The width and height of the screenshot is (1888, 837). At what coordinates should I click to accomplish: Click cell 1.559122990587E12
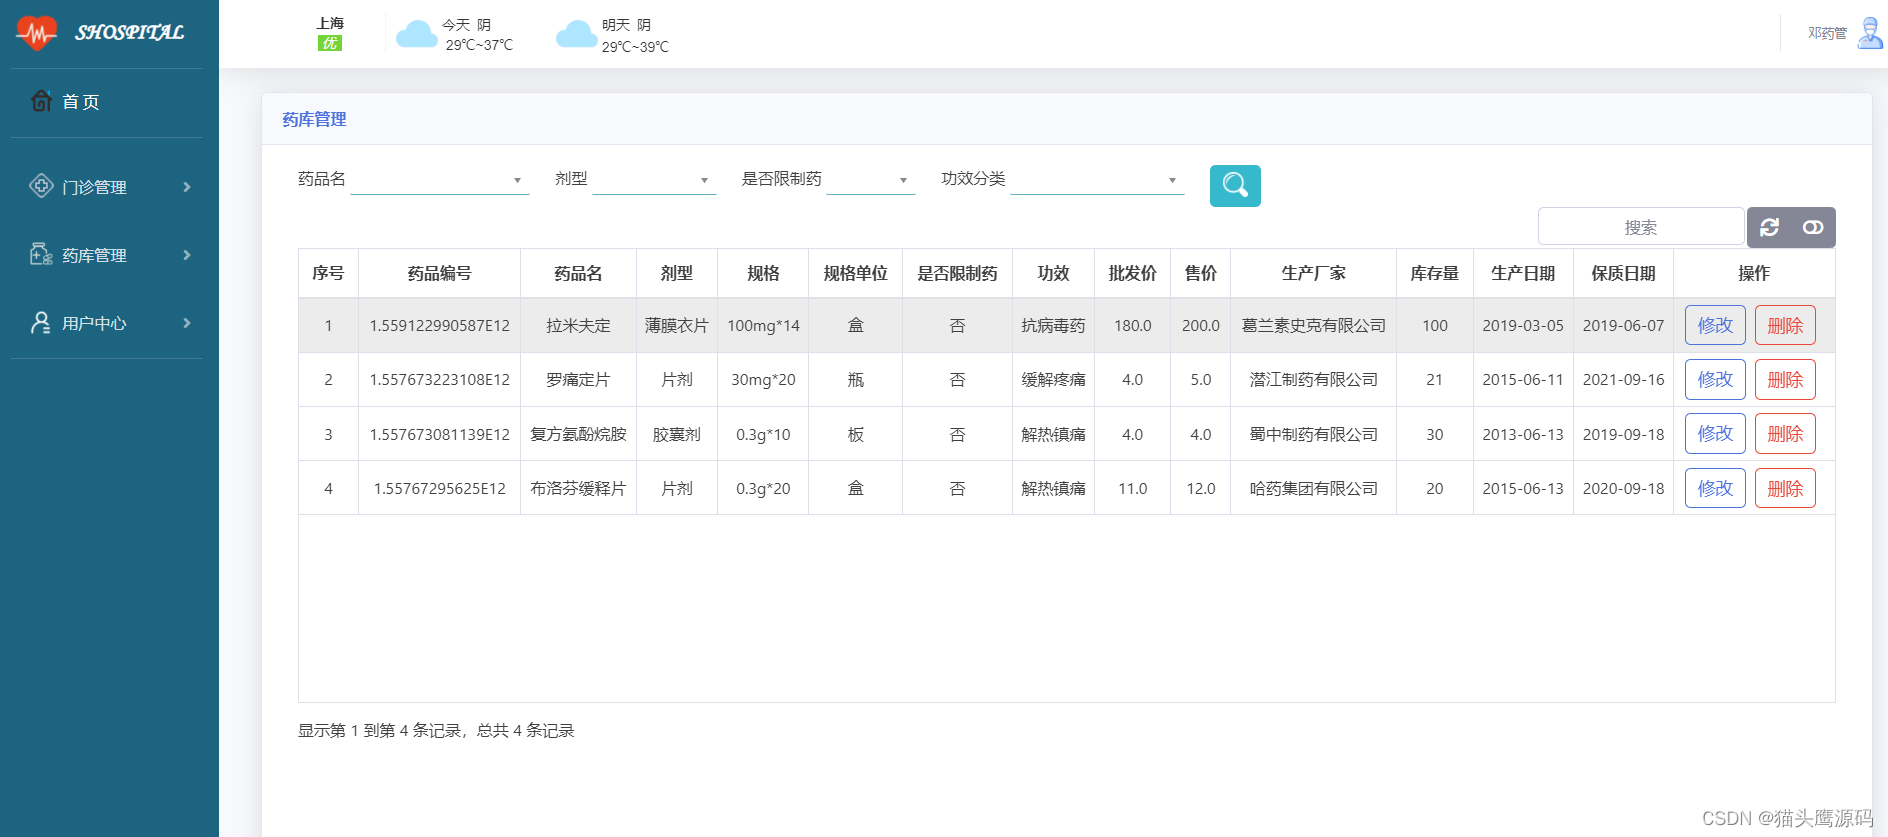click(439, 326)
